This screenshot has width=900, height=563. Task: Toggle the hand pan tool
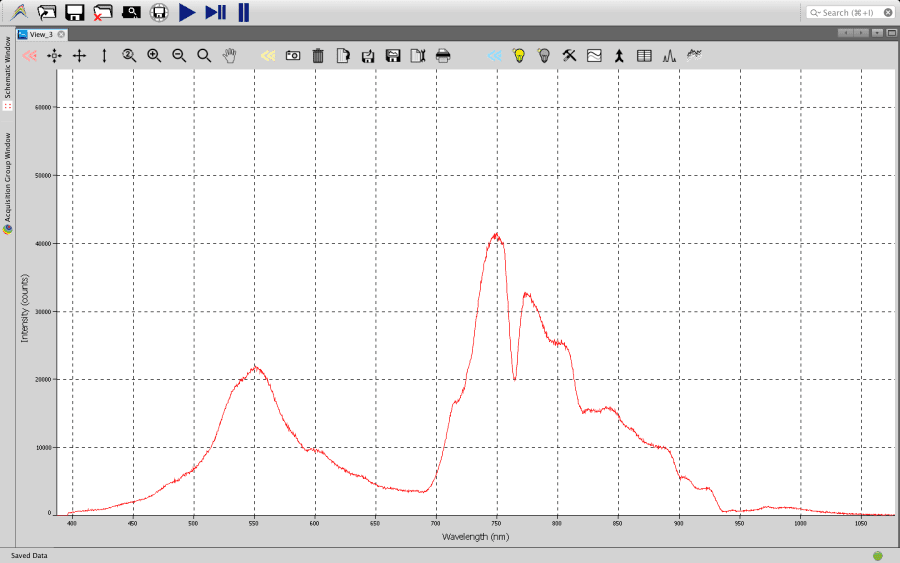pyautogui.click(x=229, y=56)
